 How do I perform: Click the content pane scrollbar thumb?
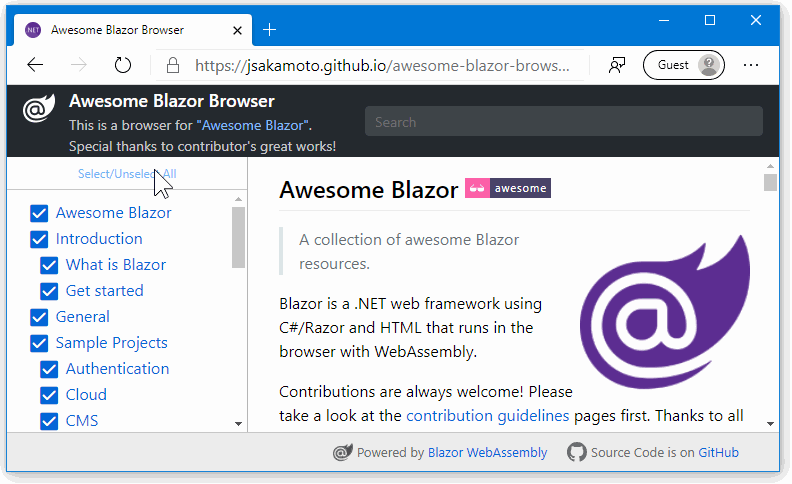pos(770,182)
